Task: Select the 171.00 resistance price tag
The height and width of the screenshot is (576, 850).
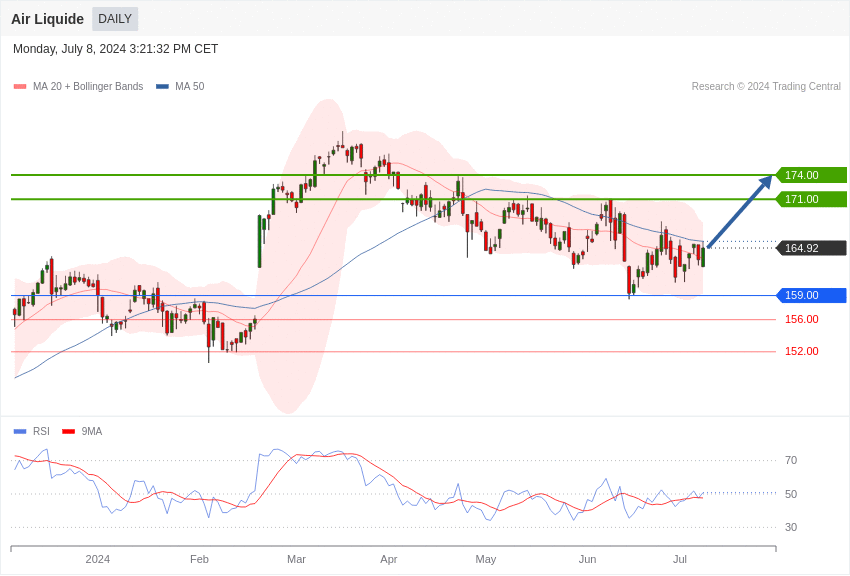Action: point(811,199)
